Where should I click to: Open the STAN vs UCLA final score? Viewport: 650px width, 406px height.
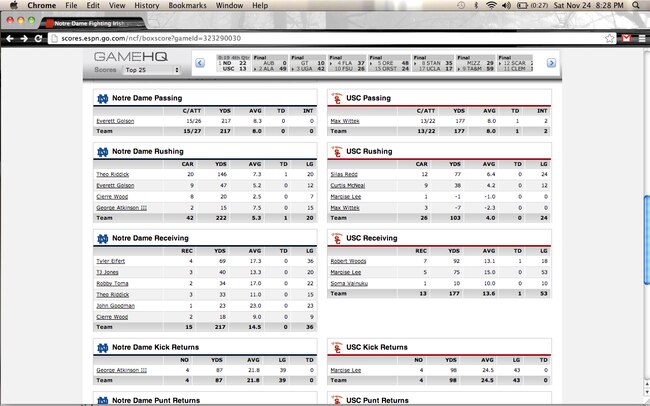[433, 63]
